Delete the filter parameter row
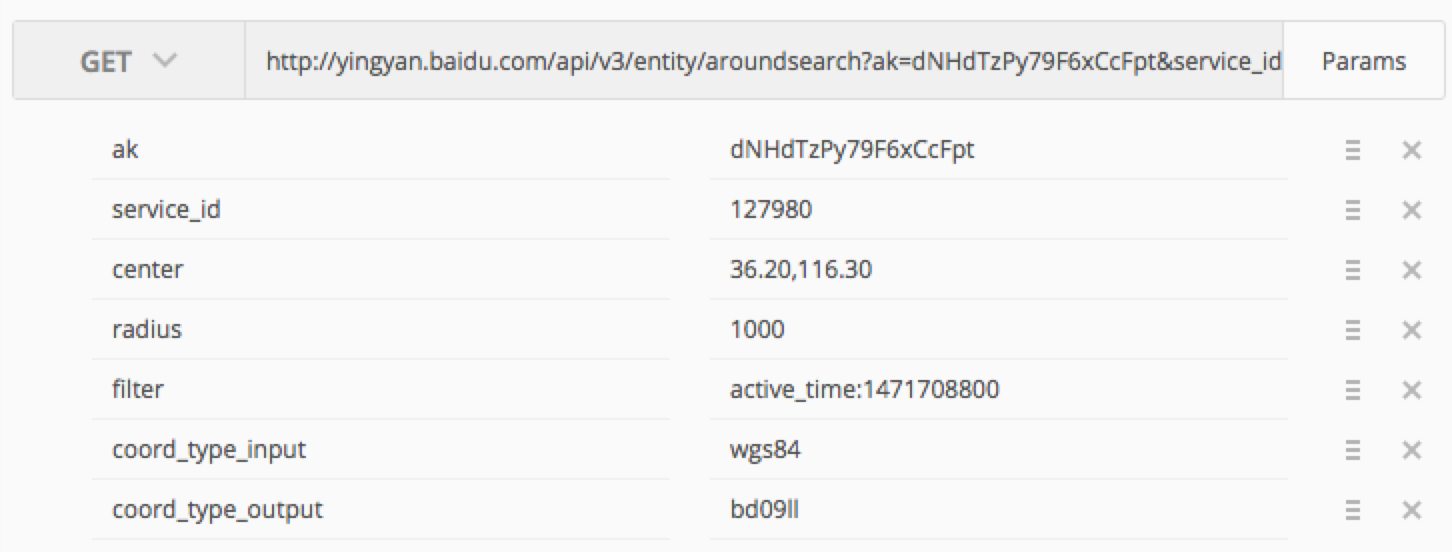The image size is (1452, 552). [1411, 391]
